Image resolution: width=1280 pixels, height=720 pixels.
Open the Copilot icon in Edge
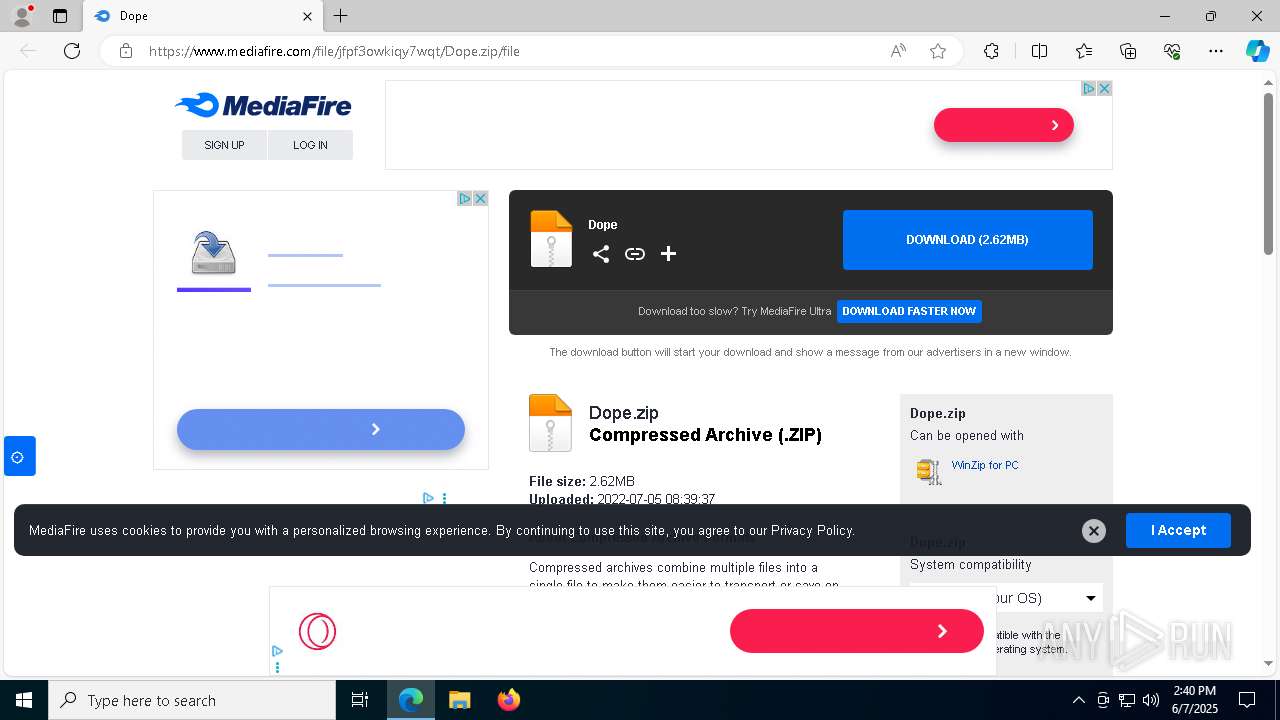click(x=1257, y=51)
